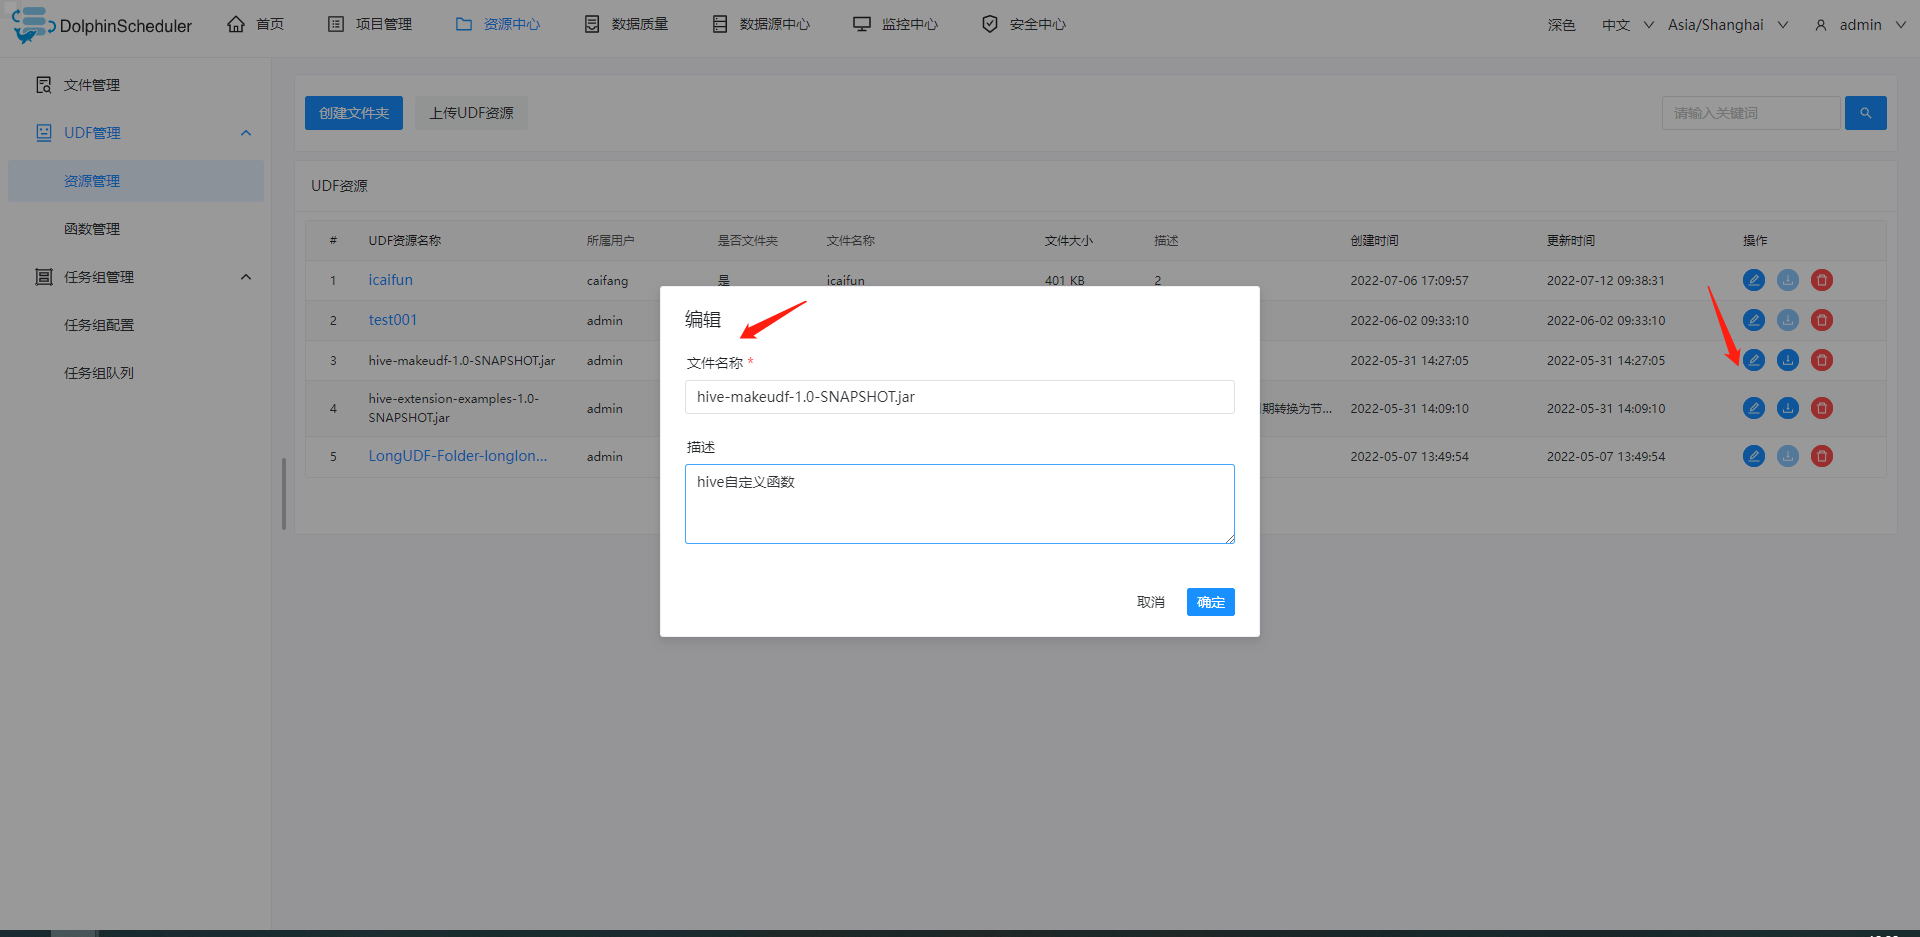Delete icon for hive-extension-examples row
1920x937 pixels.
tap(1822, 408)
